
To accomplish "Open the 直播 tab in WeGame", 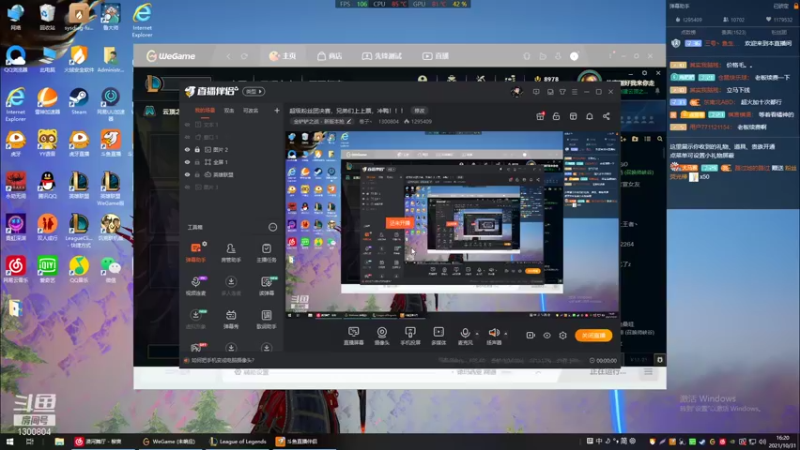I will (x=435, y=56).
